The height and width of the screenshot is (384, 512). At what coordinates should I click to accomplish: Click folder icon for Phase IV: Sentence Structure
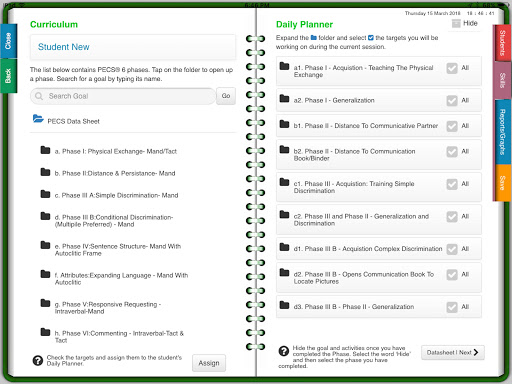pos(45,245)
